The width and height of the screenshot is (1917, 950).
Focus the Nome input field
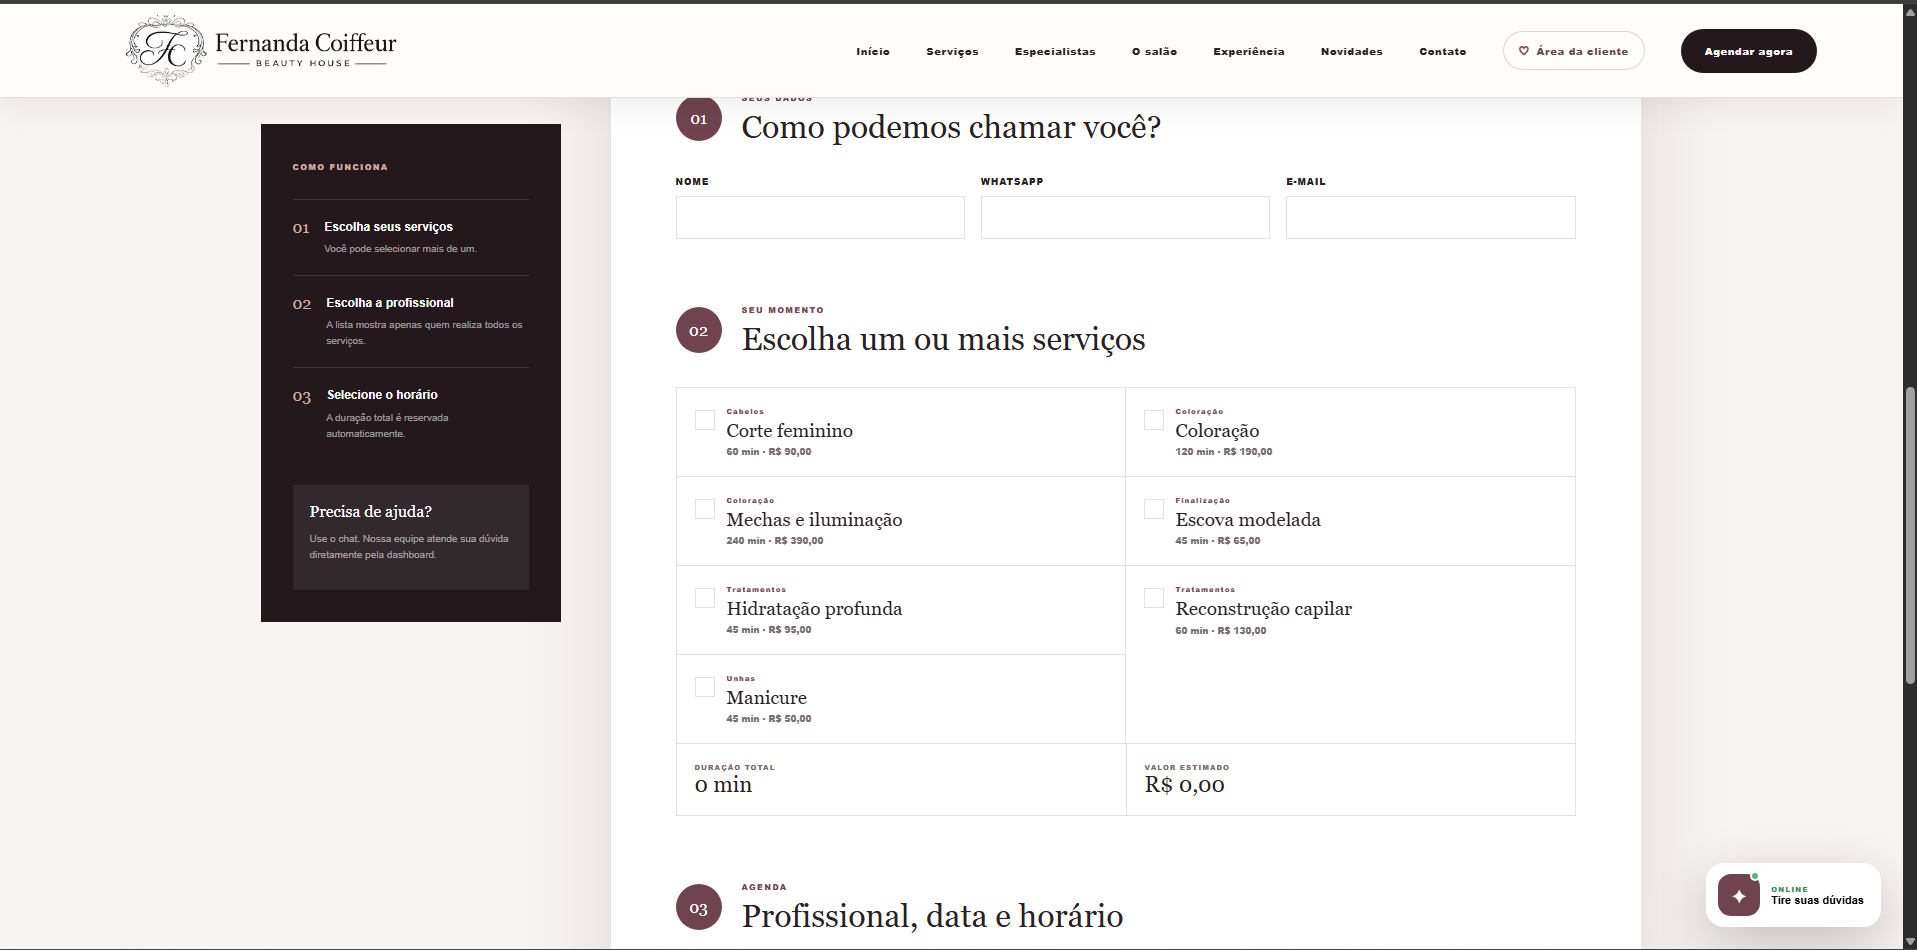click(820, 217)
